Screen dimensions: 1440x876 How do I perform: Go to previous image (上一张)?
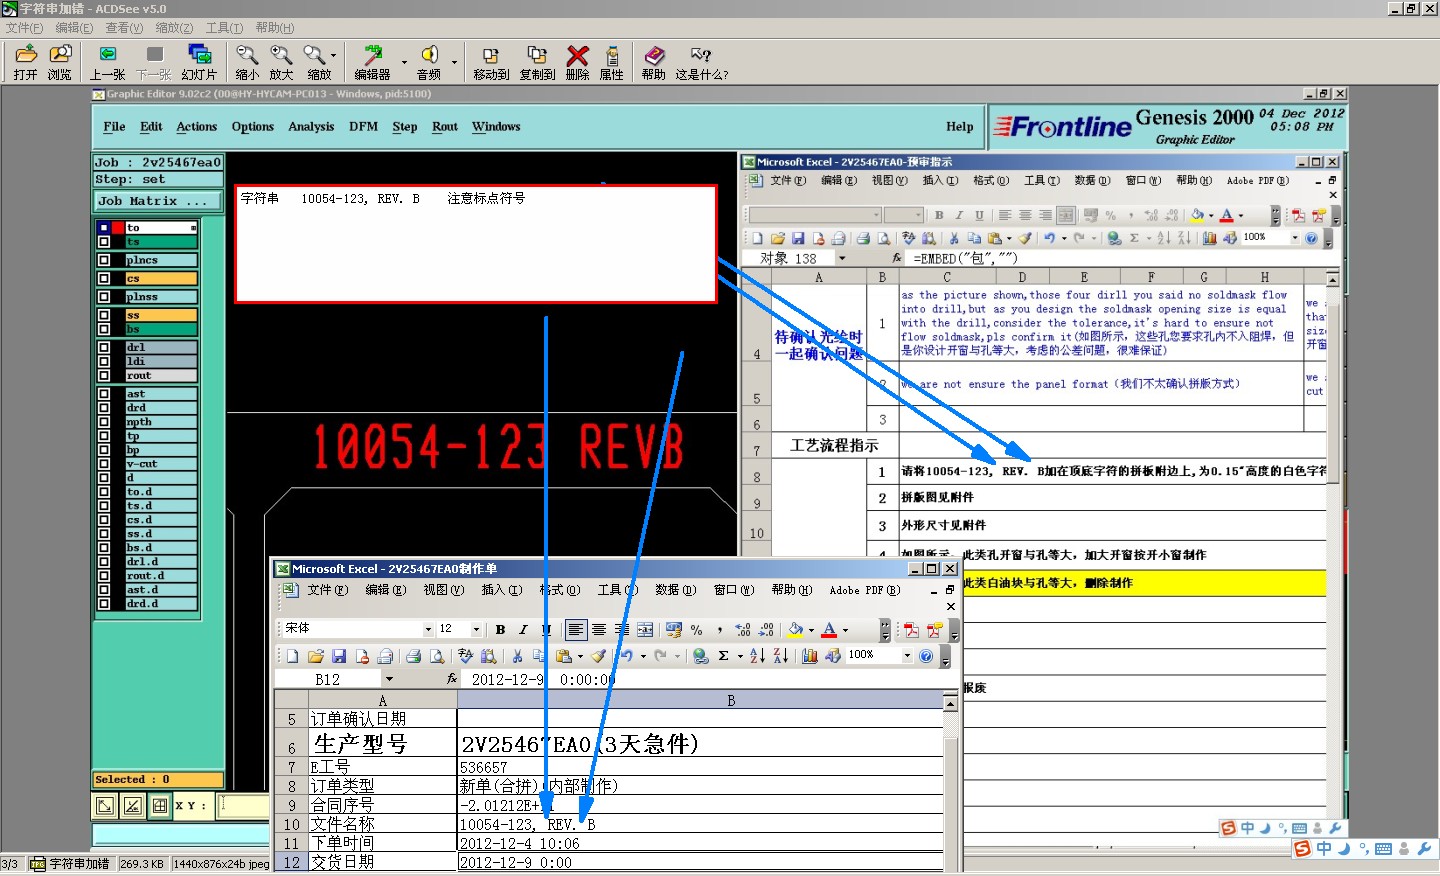(108, 62)
